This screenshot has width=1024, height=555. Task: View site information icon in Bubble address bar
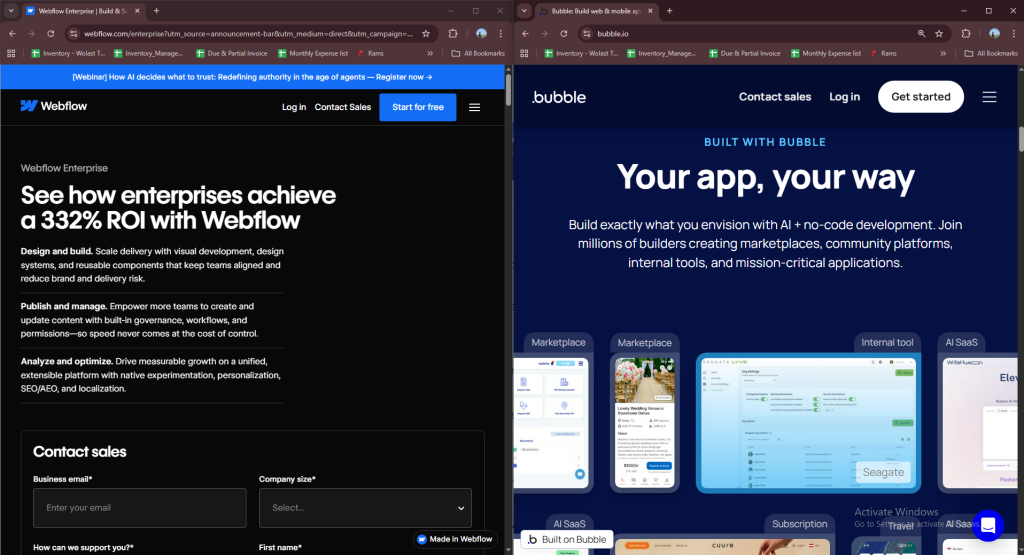point(587,33)
